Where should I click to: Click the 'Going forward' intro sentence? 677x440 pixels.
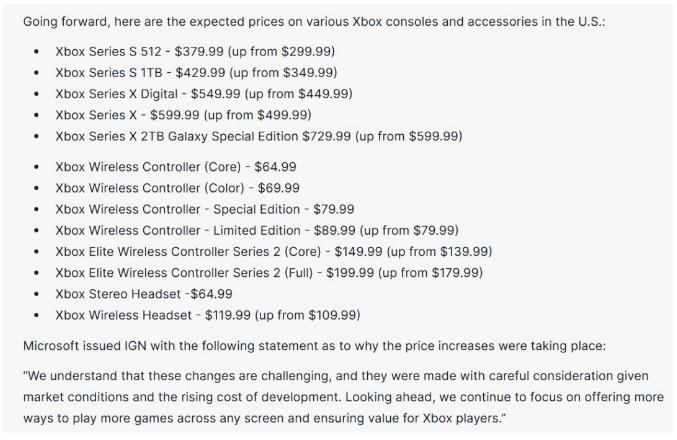click(x=314, y=22)
